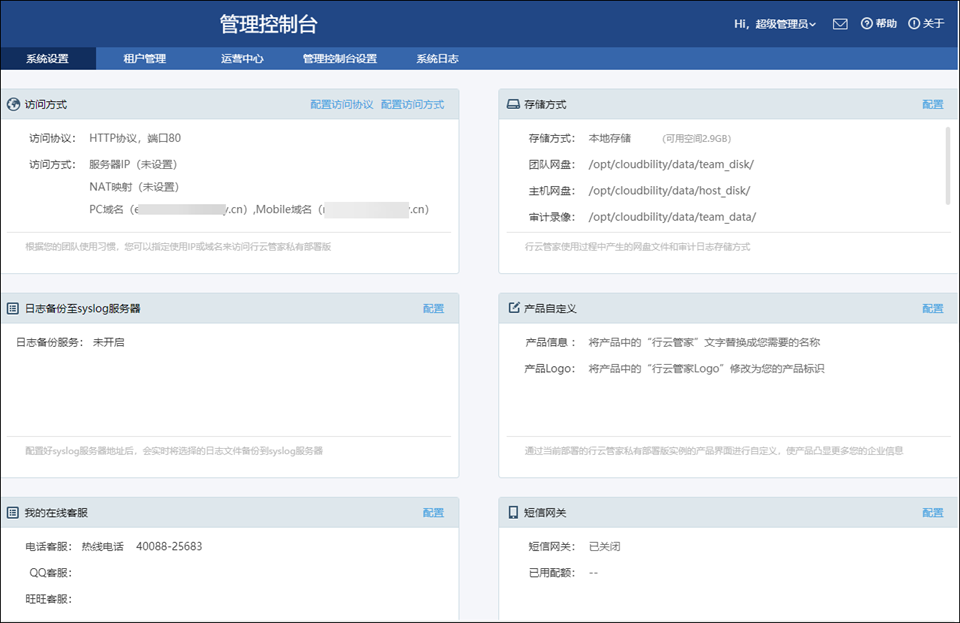Click the 关于 info icon

[912, 23]
